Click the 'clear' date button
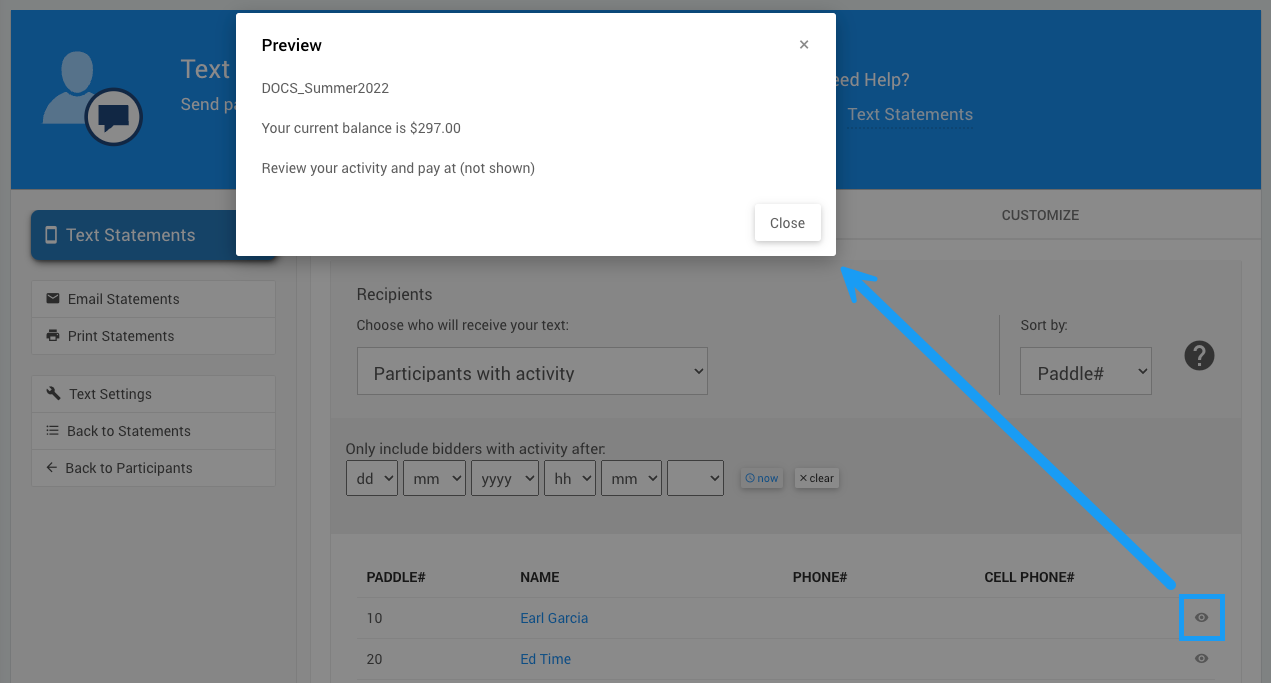 816,478
